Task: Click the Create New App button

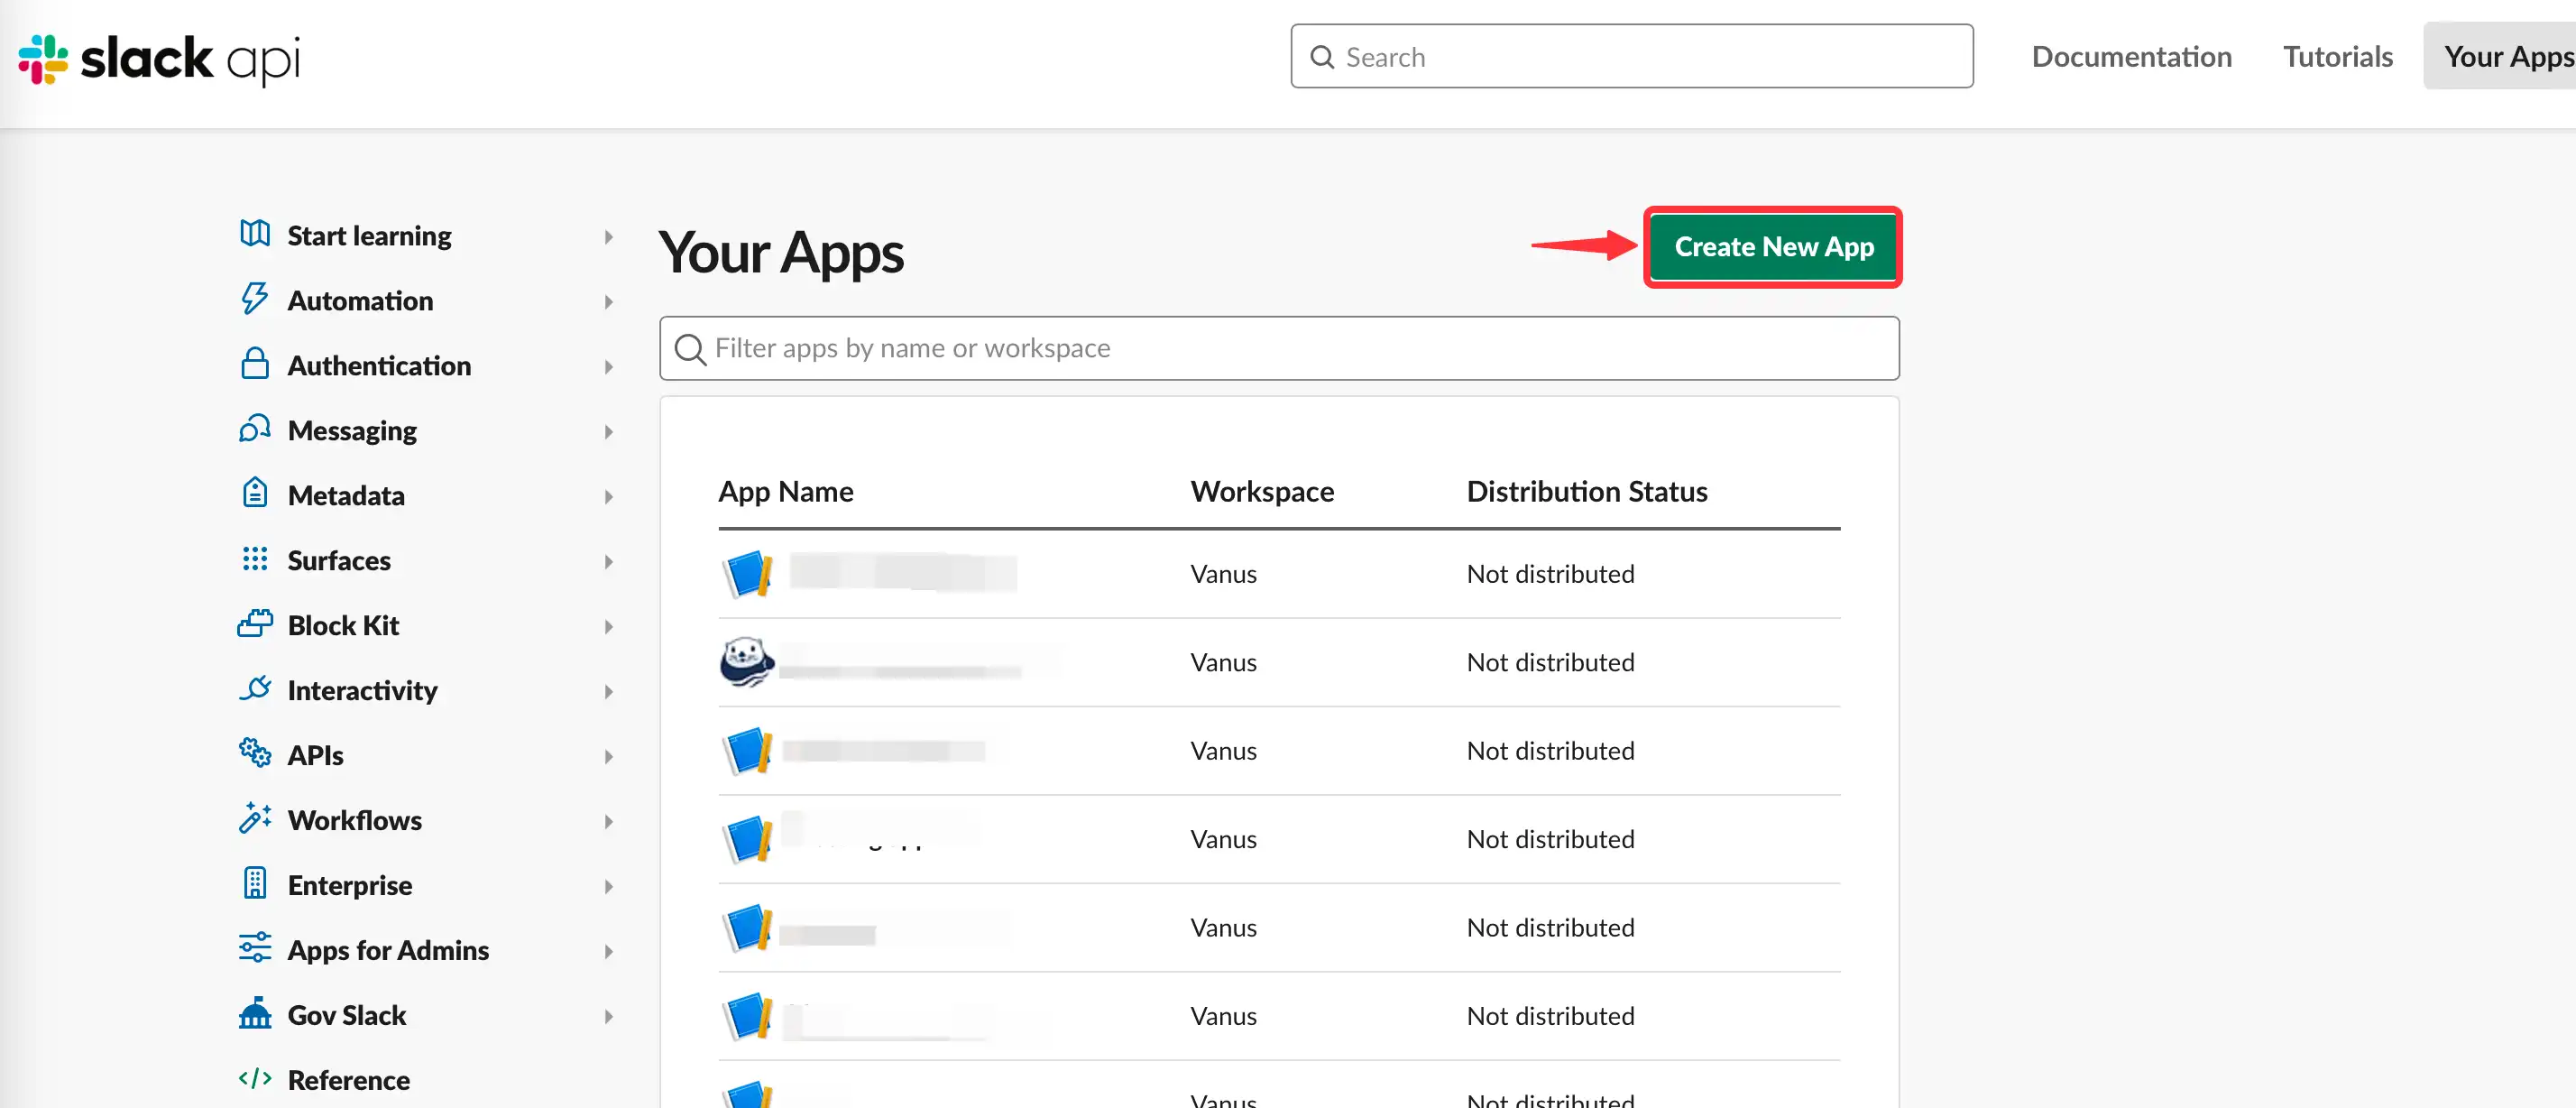Action: [1773, 247]
